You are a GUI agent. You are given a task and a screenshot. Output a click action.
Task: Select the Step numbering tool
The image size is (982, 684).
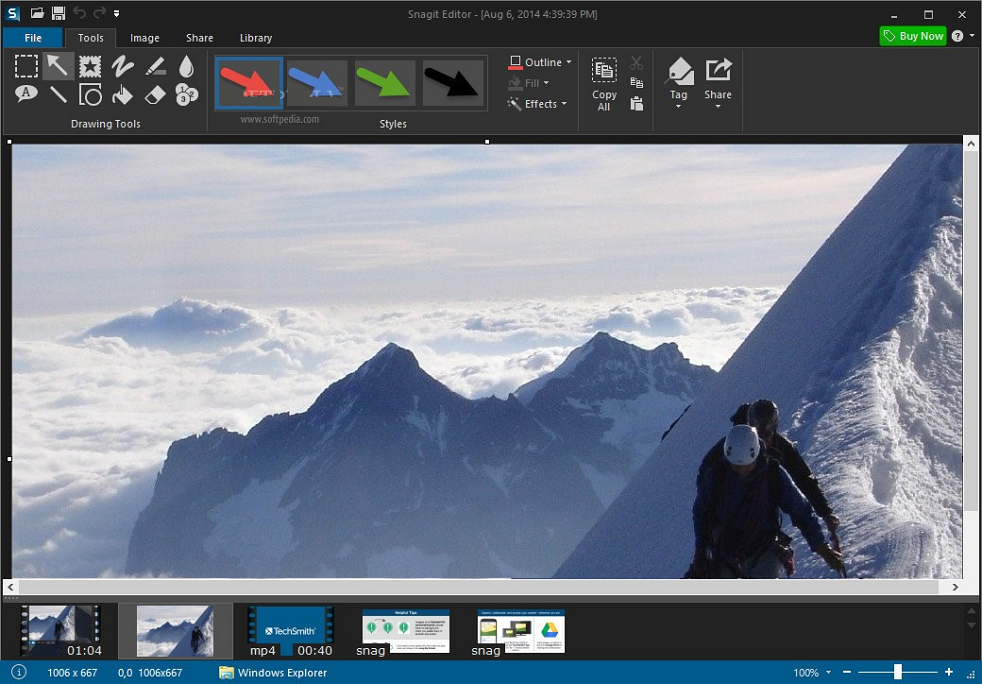tap(187, 95)
